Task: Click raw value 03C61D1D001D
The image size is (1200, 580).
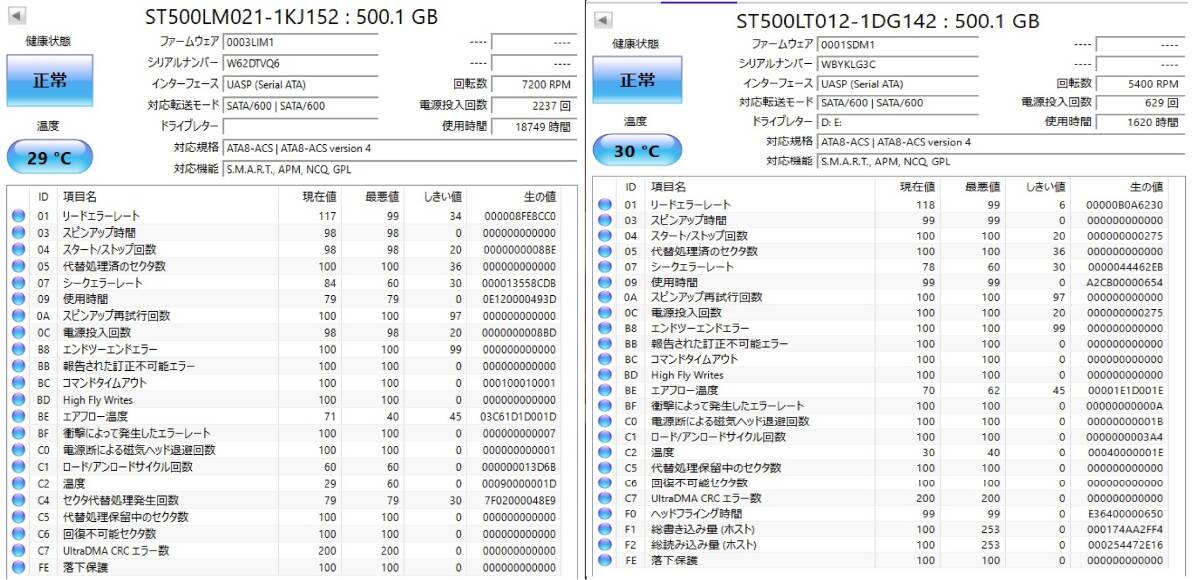Action: tap(519, 417)
